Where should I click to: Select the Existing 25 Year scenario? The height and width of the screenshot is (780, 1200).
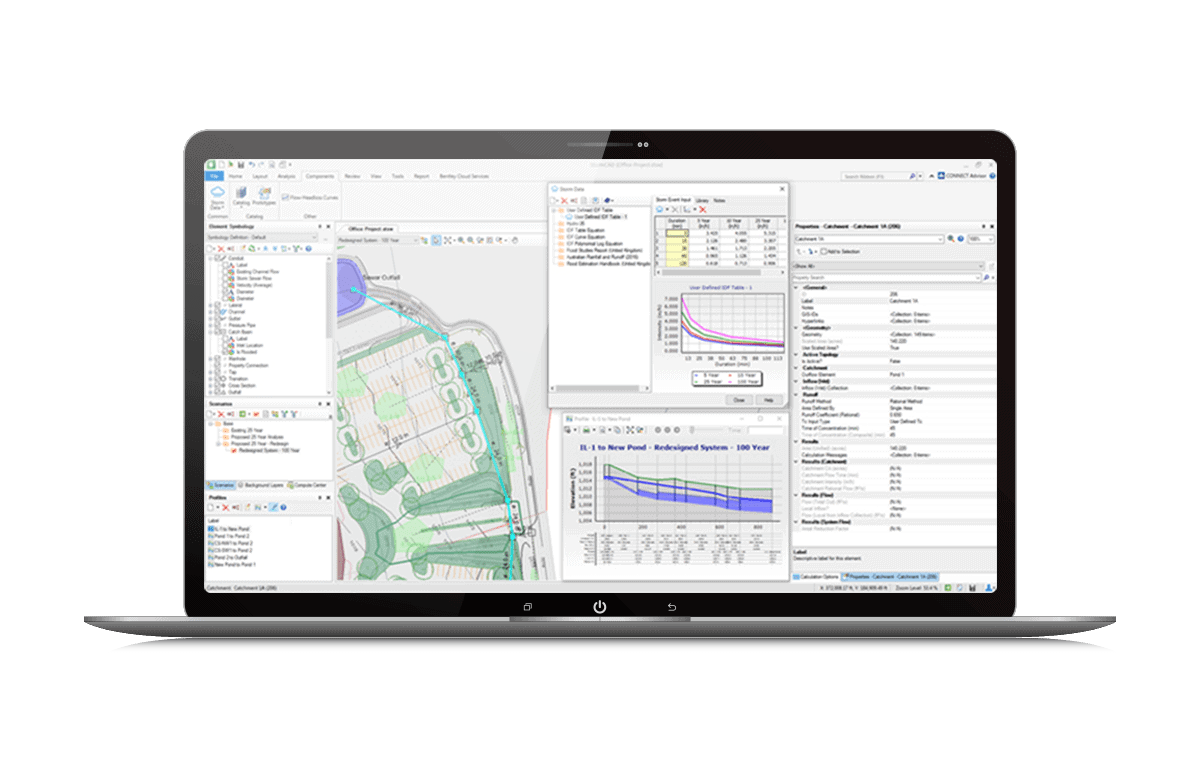(246, 429)
